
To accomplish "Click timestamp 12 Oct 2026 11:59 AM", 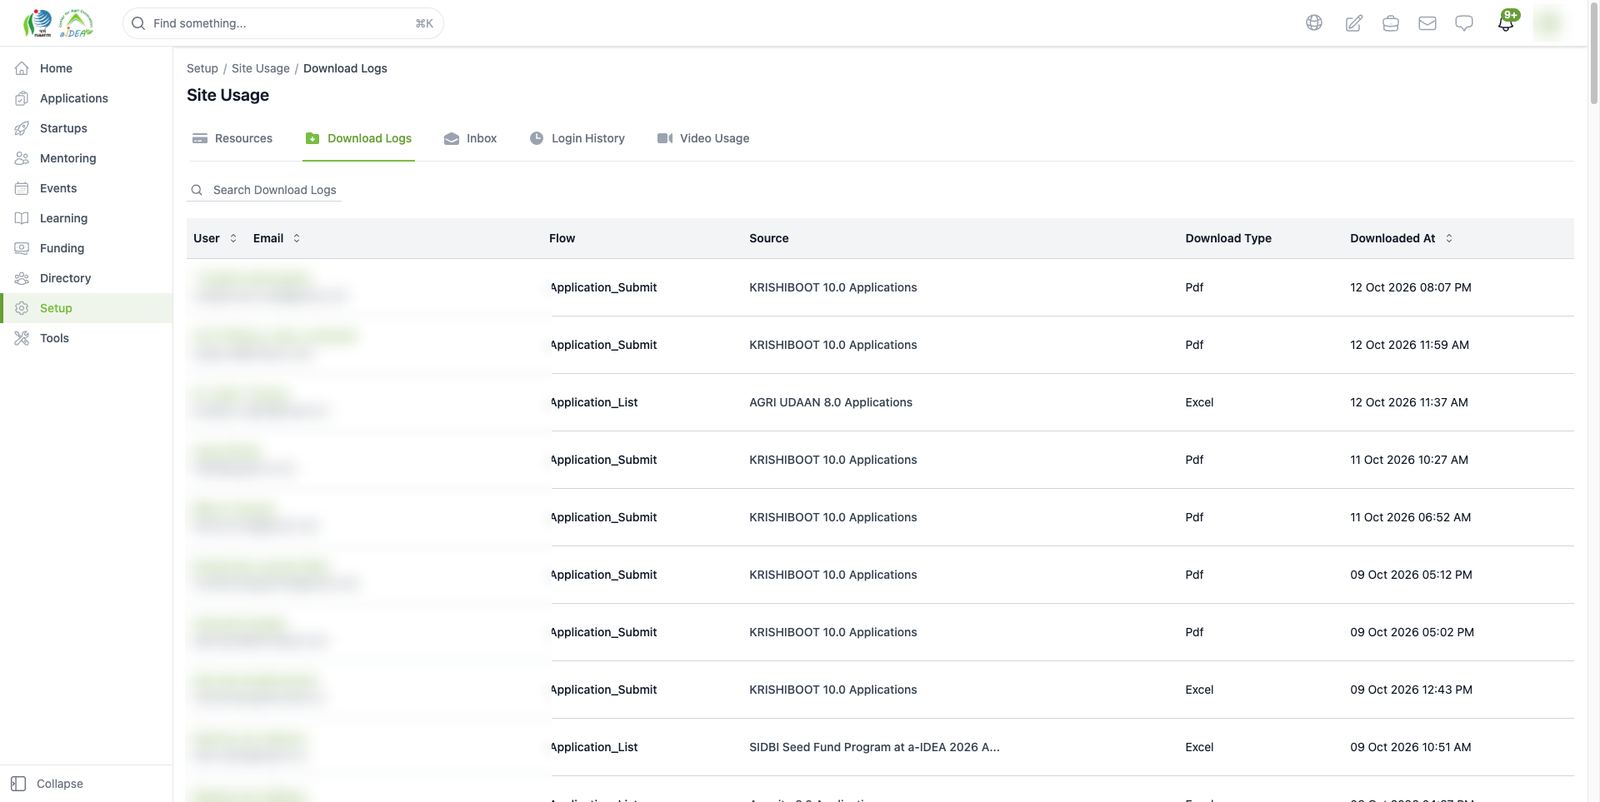I will (x=1409, y=345).
